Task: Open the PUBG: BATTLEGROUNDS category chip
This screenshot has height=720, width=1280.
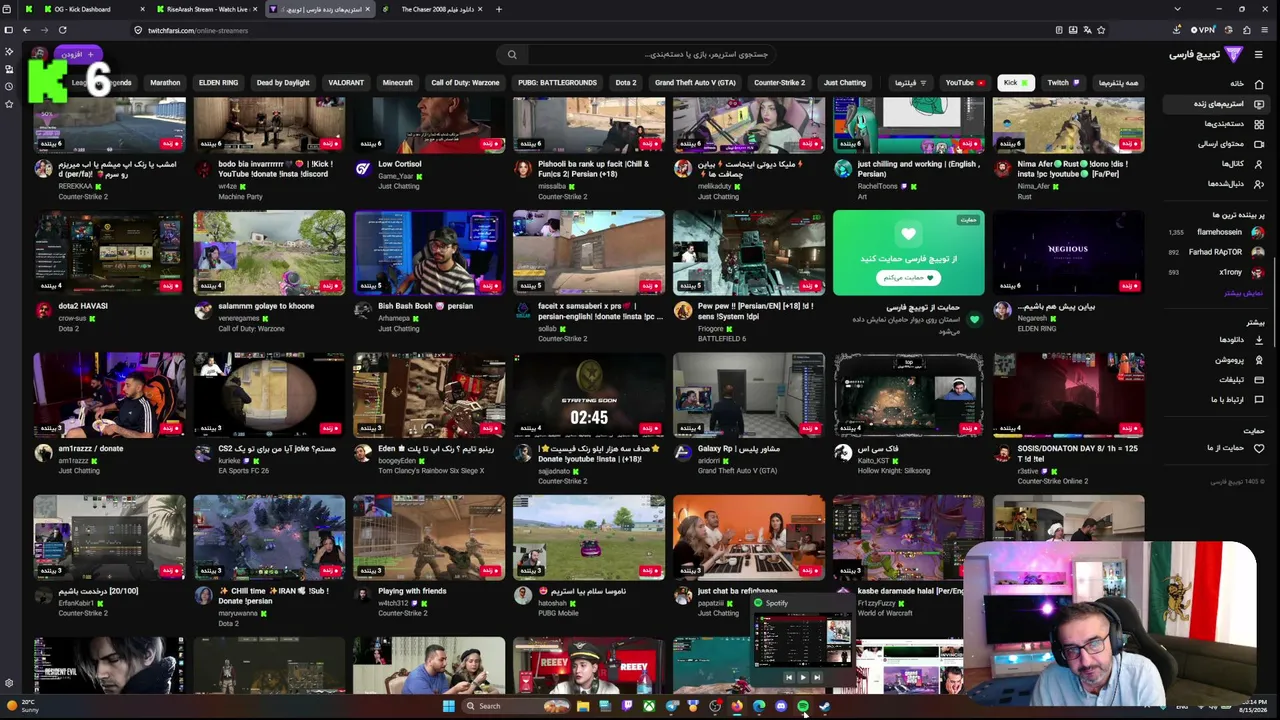Action: coord(557,83)
